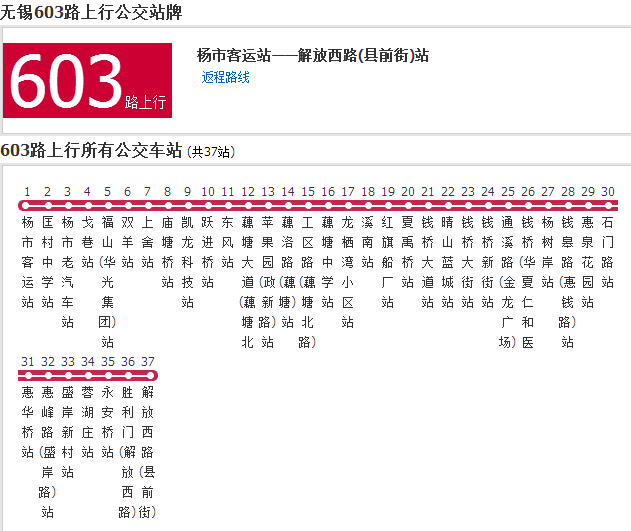Screen dimensions: 631x531
Task: Select stop 13 苹果园(政新路)站
Action: (x=268, y=282)
